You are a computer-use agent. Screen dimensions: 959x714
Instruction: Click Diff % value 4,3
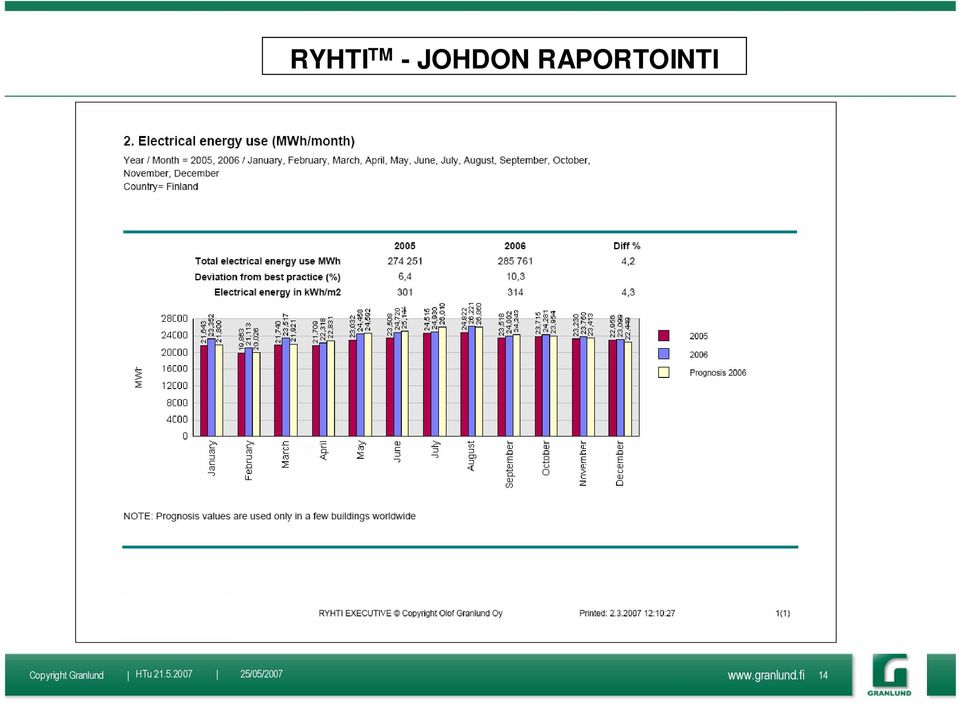click(628, 292)
